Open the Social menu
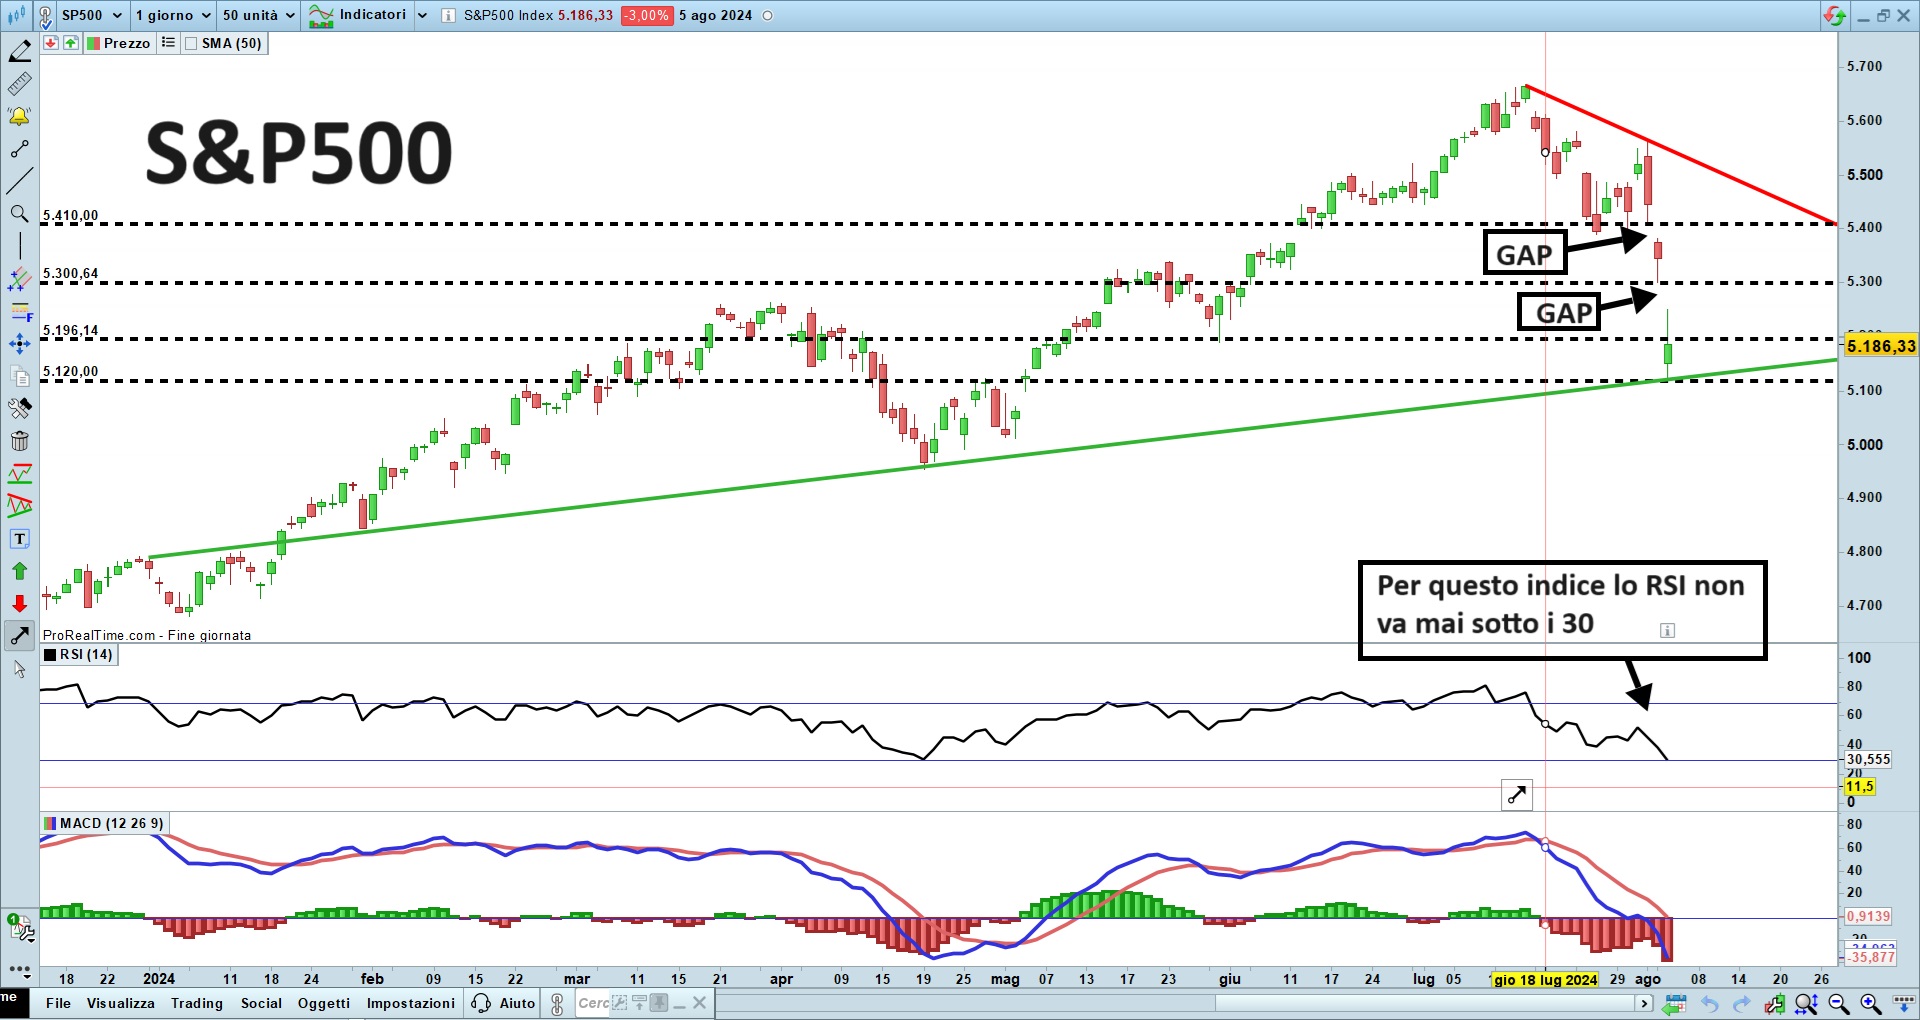Screen dimensions: 1920x1020 (262, 1003)
